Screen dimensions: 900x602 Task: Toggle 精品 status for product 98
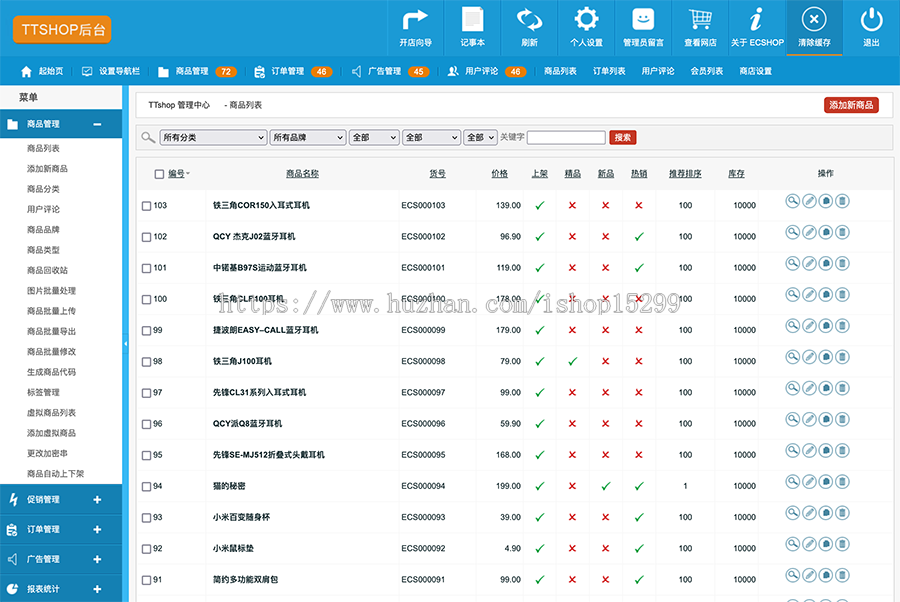click(572, 362)
